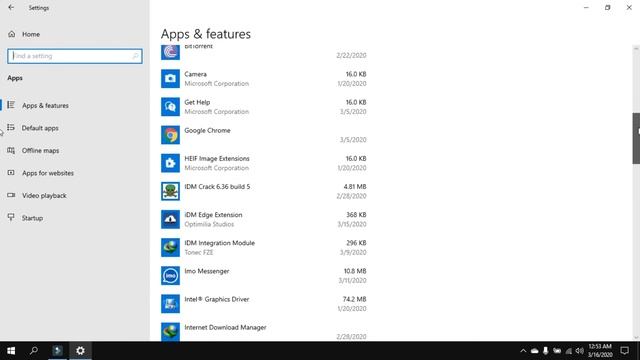Go back with the Settings back arrow
Viewport: 640px width, 360px height.
[11, 7]
